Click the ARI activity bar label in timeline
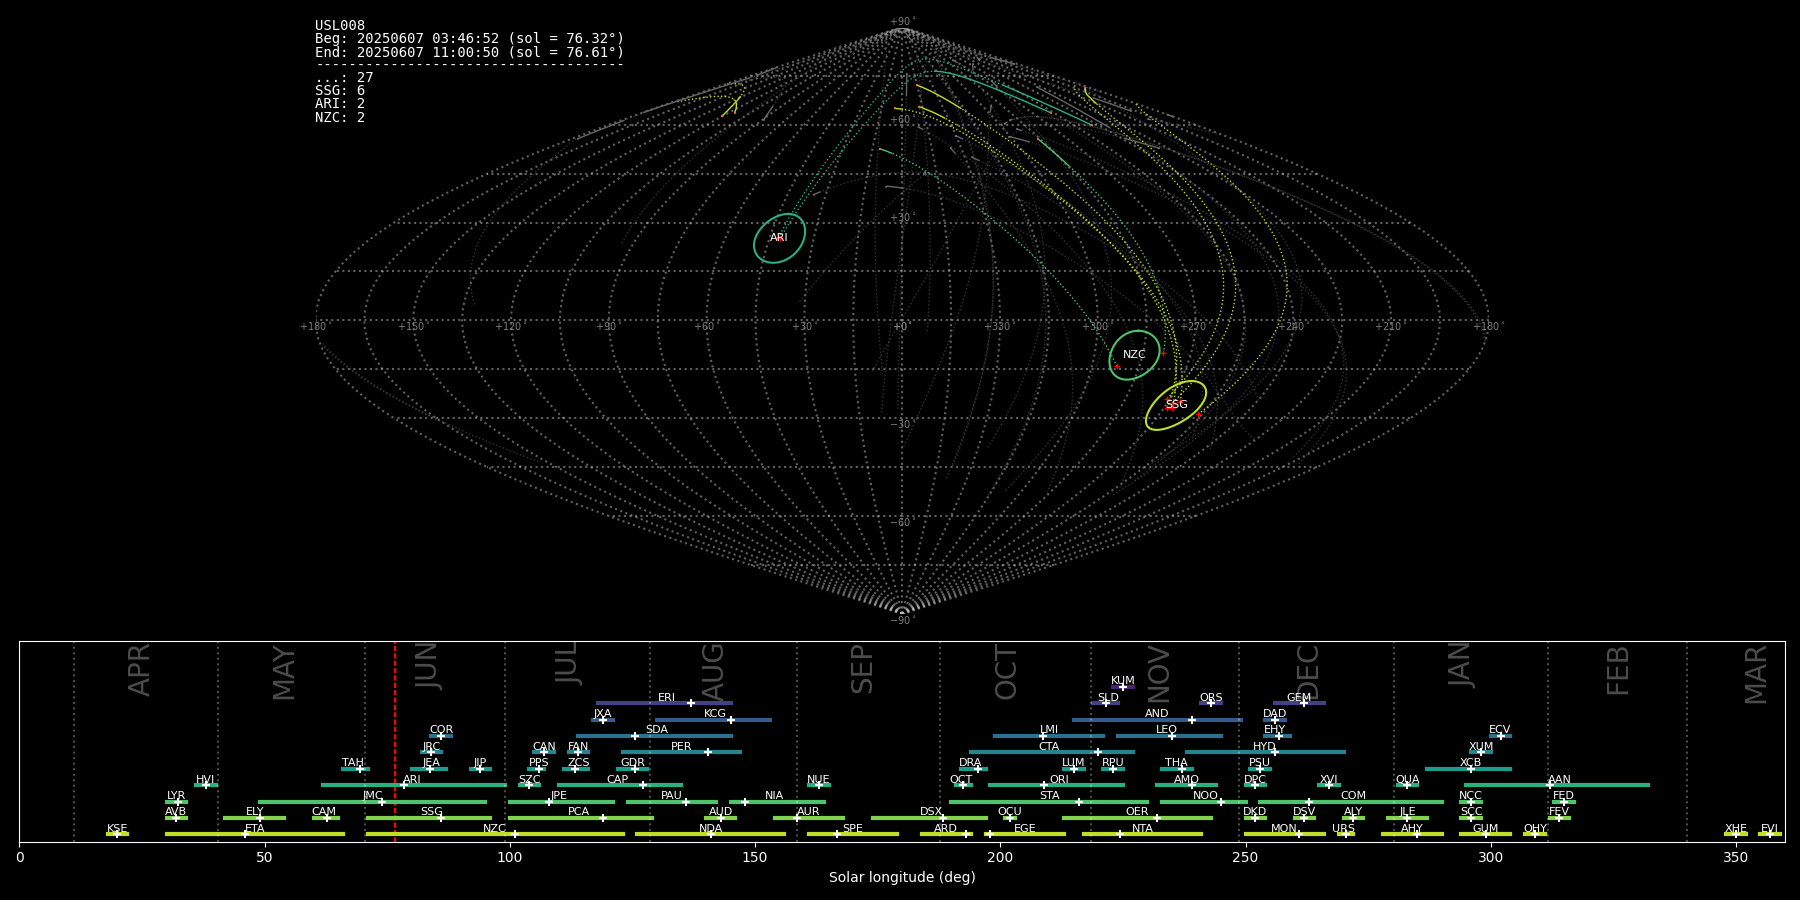The image size is (1800, 900). (412, 780)
